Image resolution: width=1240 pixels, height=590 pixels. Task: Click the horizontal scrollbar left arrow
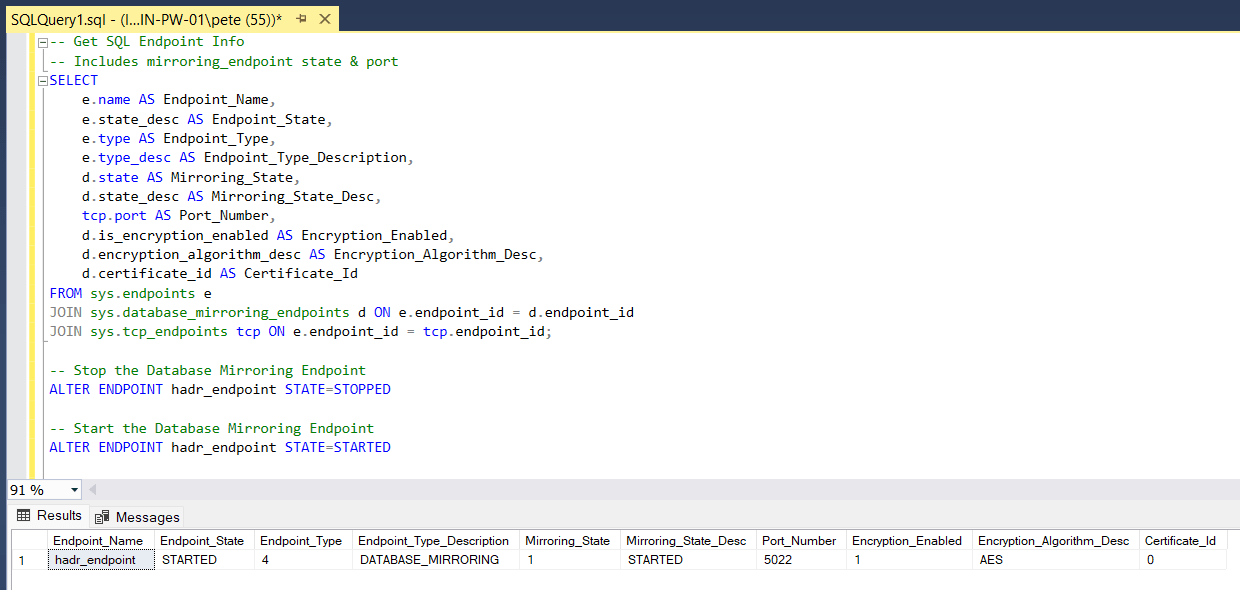tap(92, 490)
